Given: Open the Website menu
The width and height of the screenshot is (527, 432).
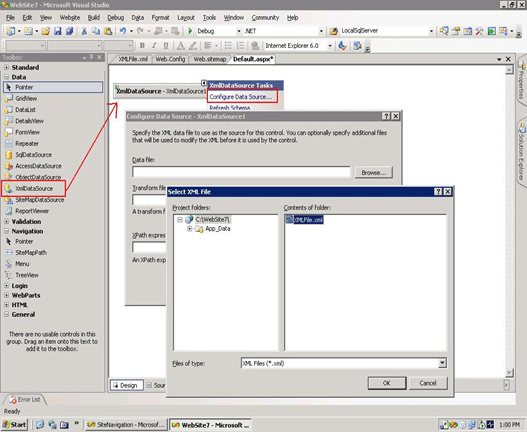Looking at the screenshot, I should point(70,18).
